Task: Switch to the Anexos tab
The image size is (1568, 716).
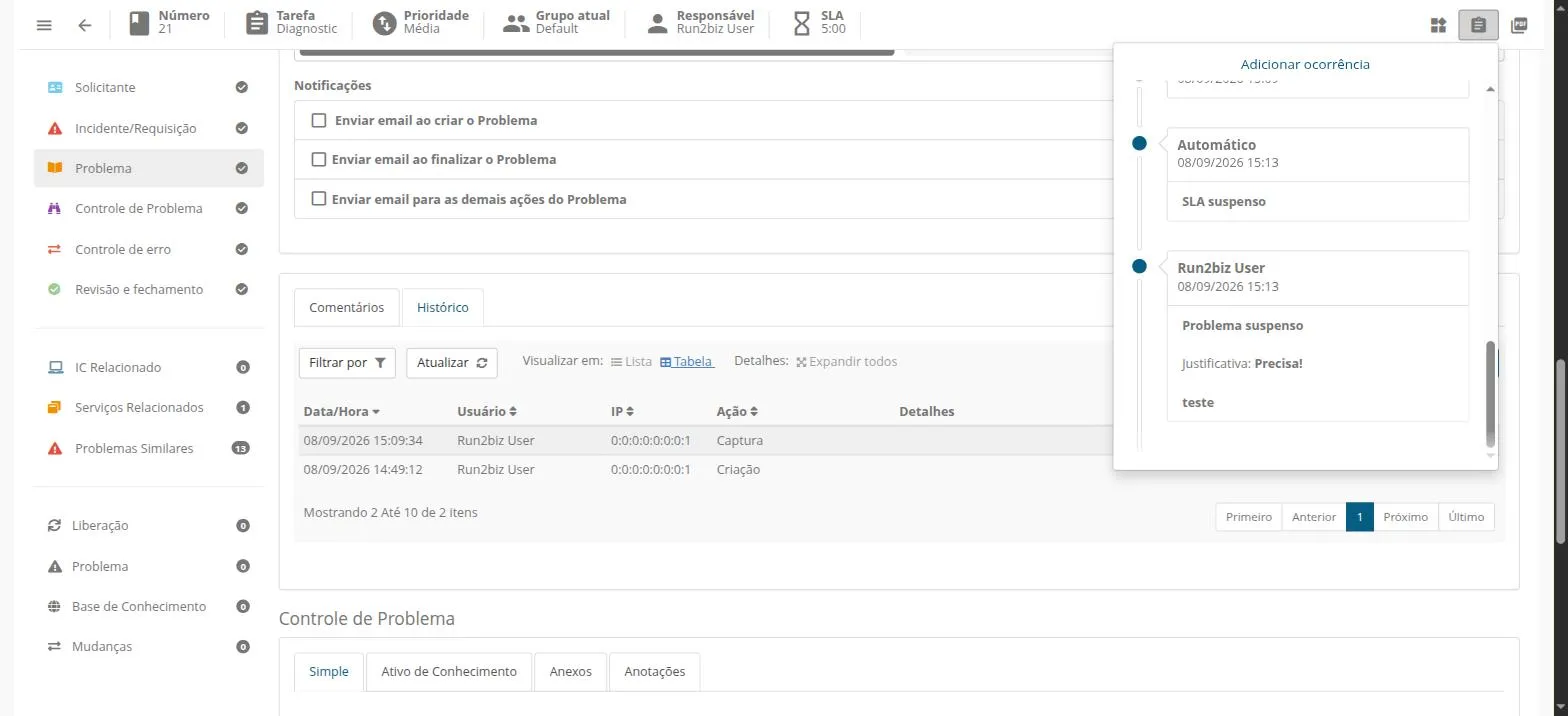Action: tap(570, 671)
